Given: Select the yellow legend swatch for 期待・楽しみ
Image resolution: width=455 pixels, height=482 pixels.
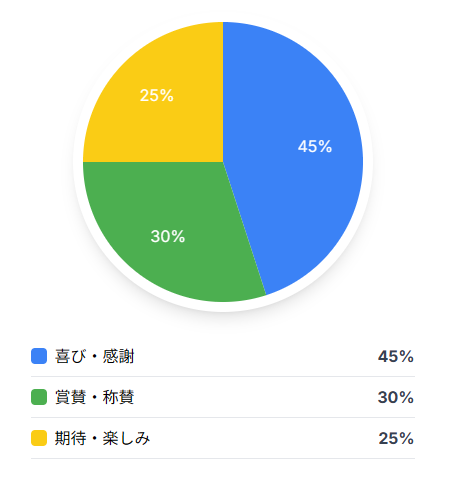Looking at the screenshot, I should [39, 438].
